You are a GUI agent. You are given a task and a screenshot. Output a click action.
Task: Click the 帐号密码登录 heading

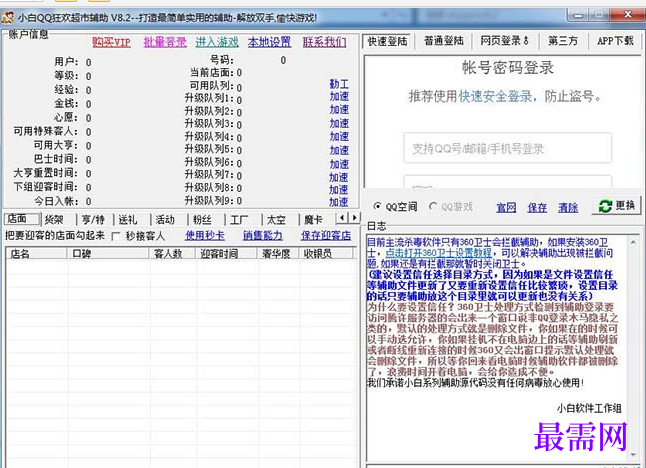[x=508, y=68]
